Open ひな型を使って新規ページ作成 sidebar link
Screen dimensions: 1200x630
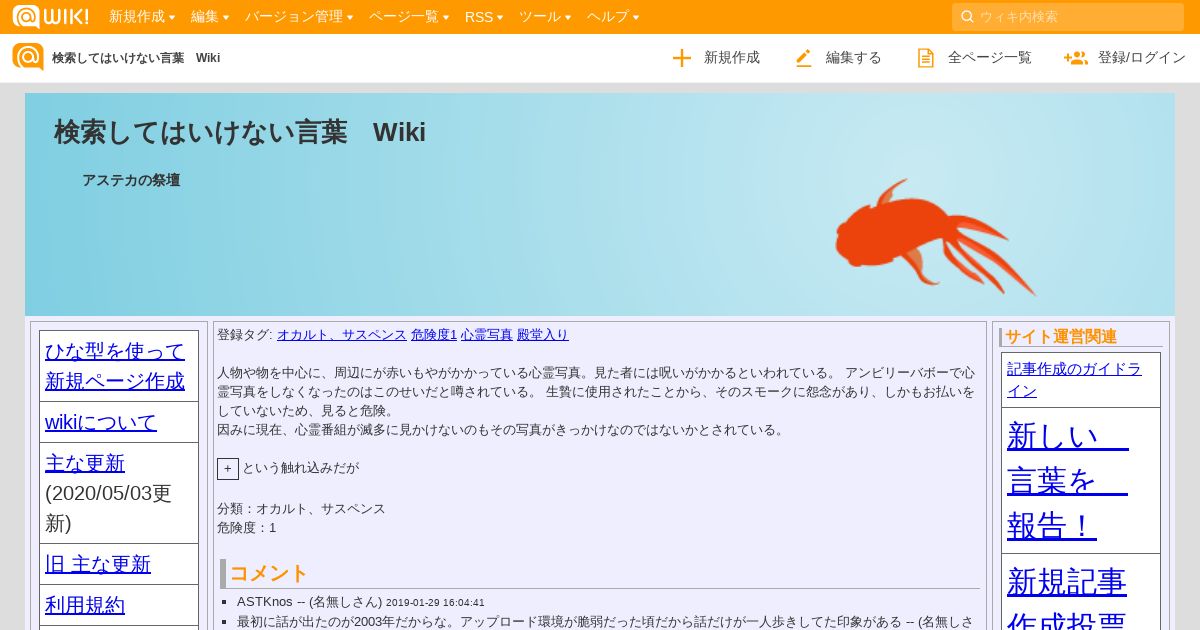(x=115, y=366)
